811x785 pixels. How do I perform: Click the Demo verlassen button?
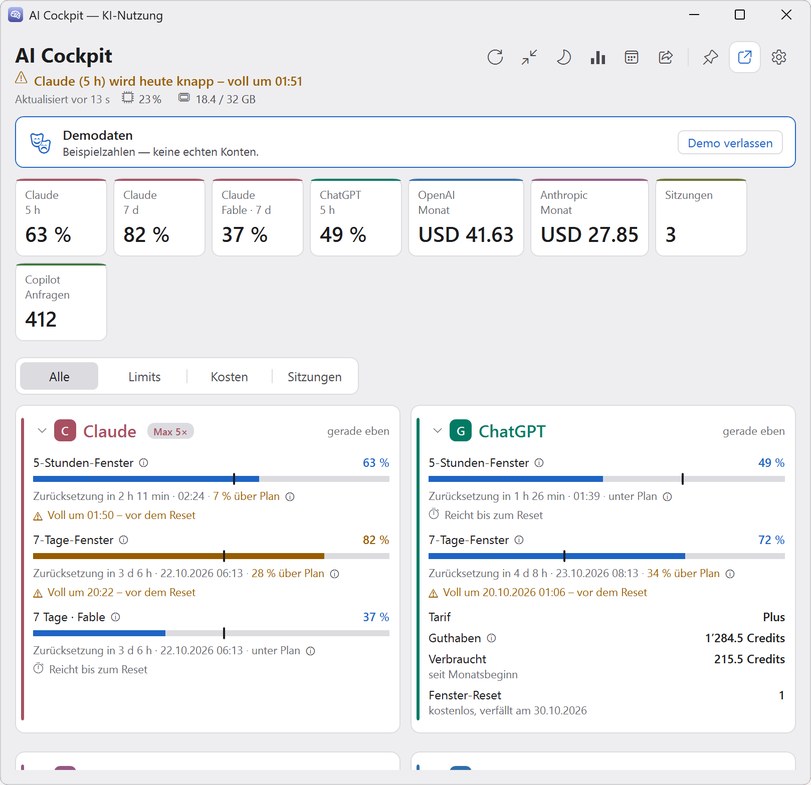[730, 143]
